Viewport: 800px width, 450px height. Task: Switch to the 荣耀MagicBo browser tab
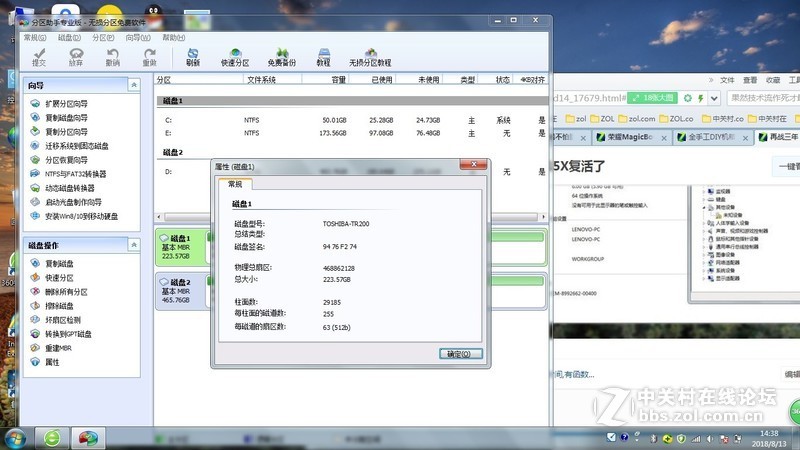[x=630, y=137]
